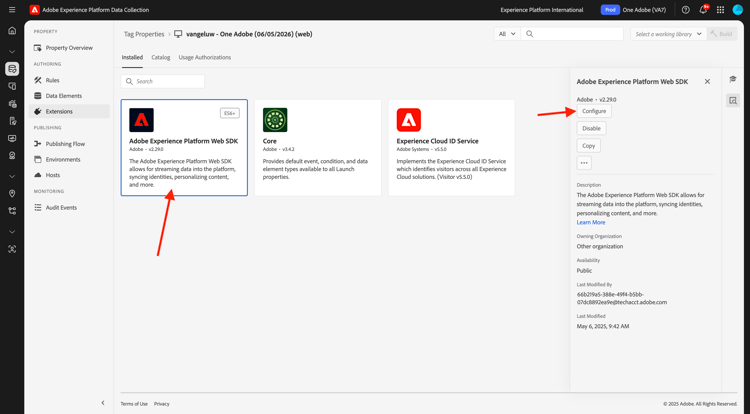The width and height of the screenshot is (750, 414).
Task: Click the Configure button
Action: point(594,111)
